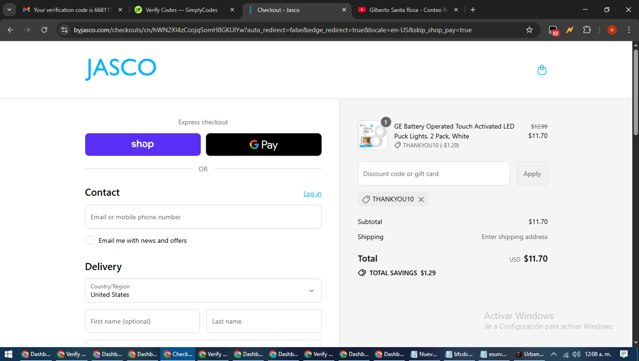Reload the checkout page

pos(44,30)
